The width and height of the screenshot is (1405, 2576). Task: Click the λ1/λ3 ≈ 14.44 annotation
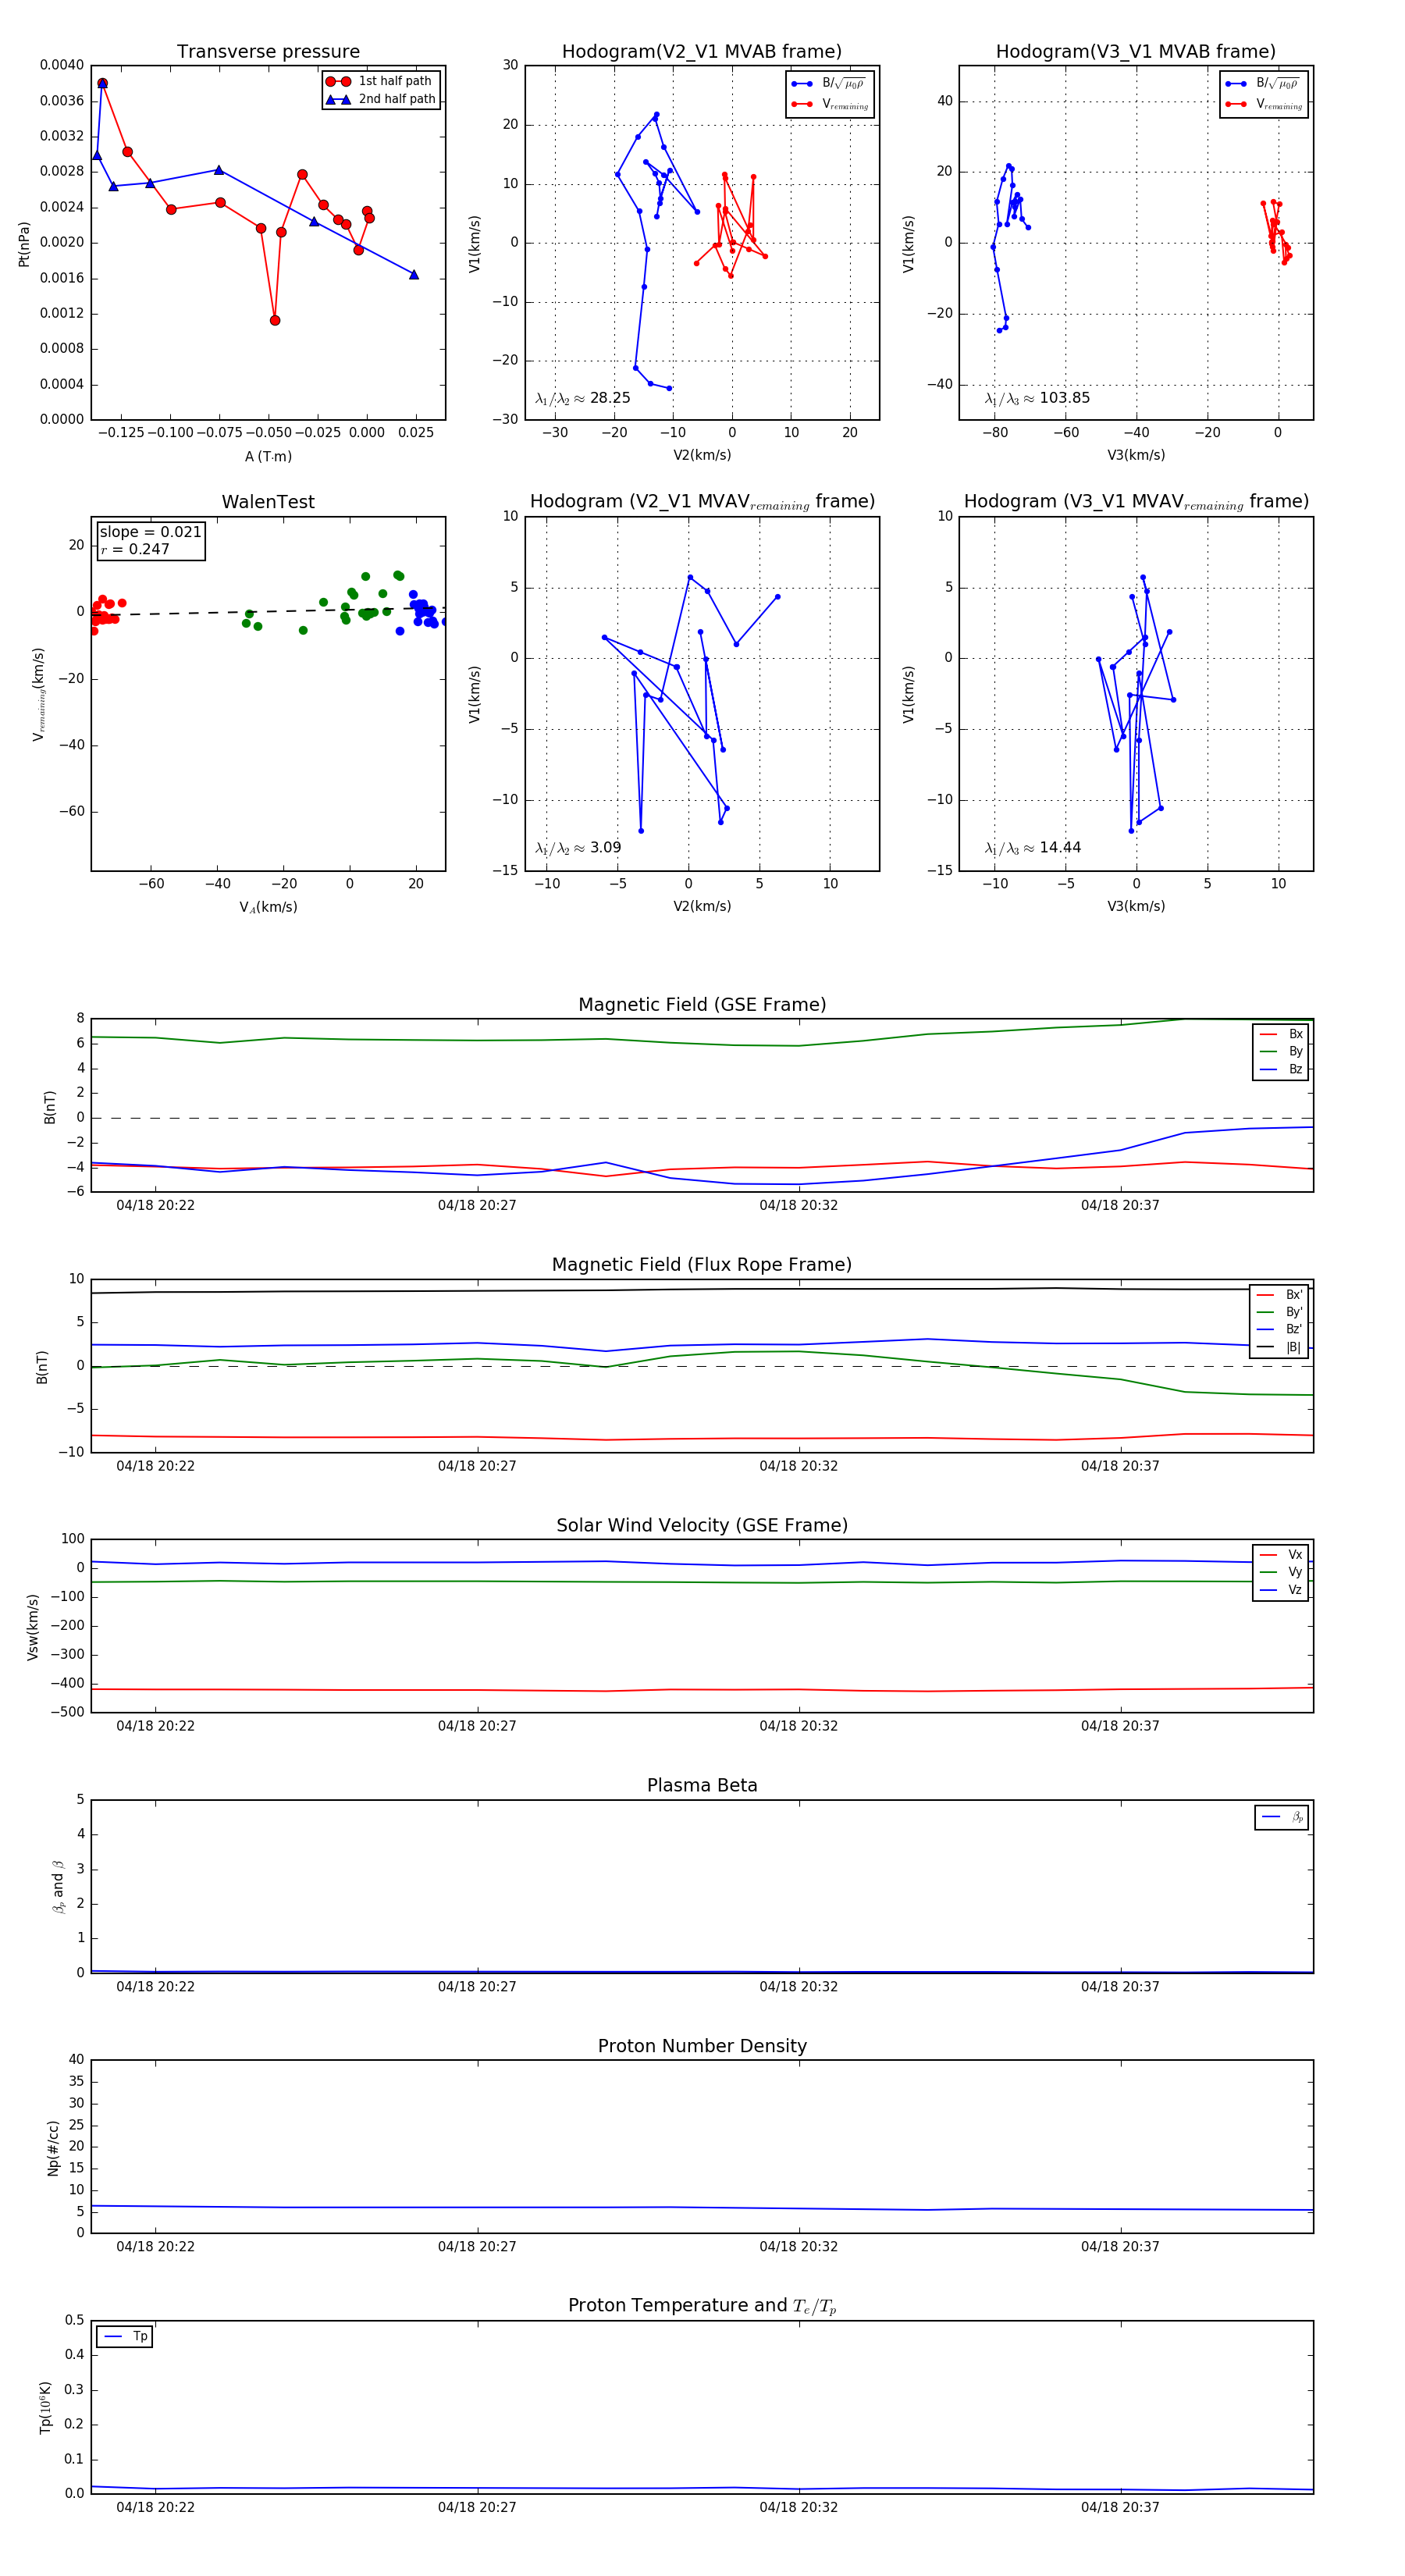tap(1032, 848)
